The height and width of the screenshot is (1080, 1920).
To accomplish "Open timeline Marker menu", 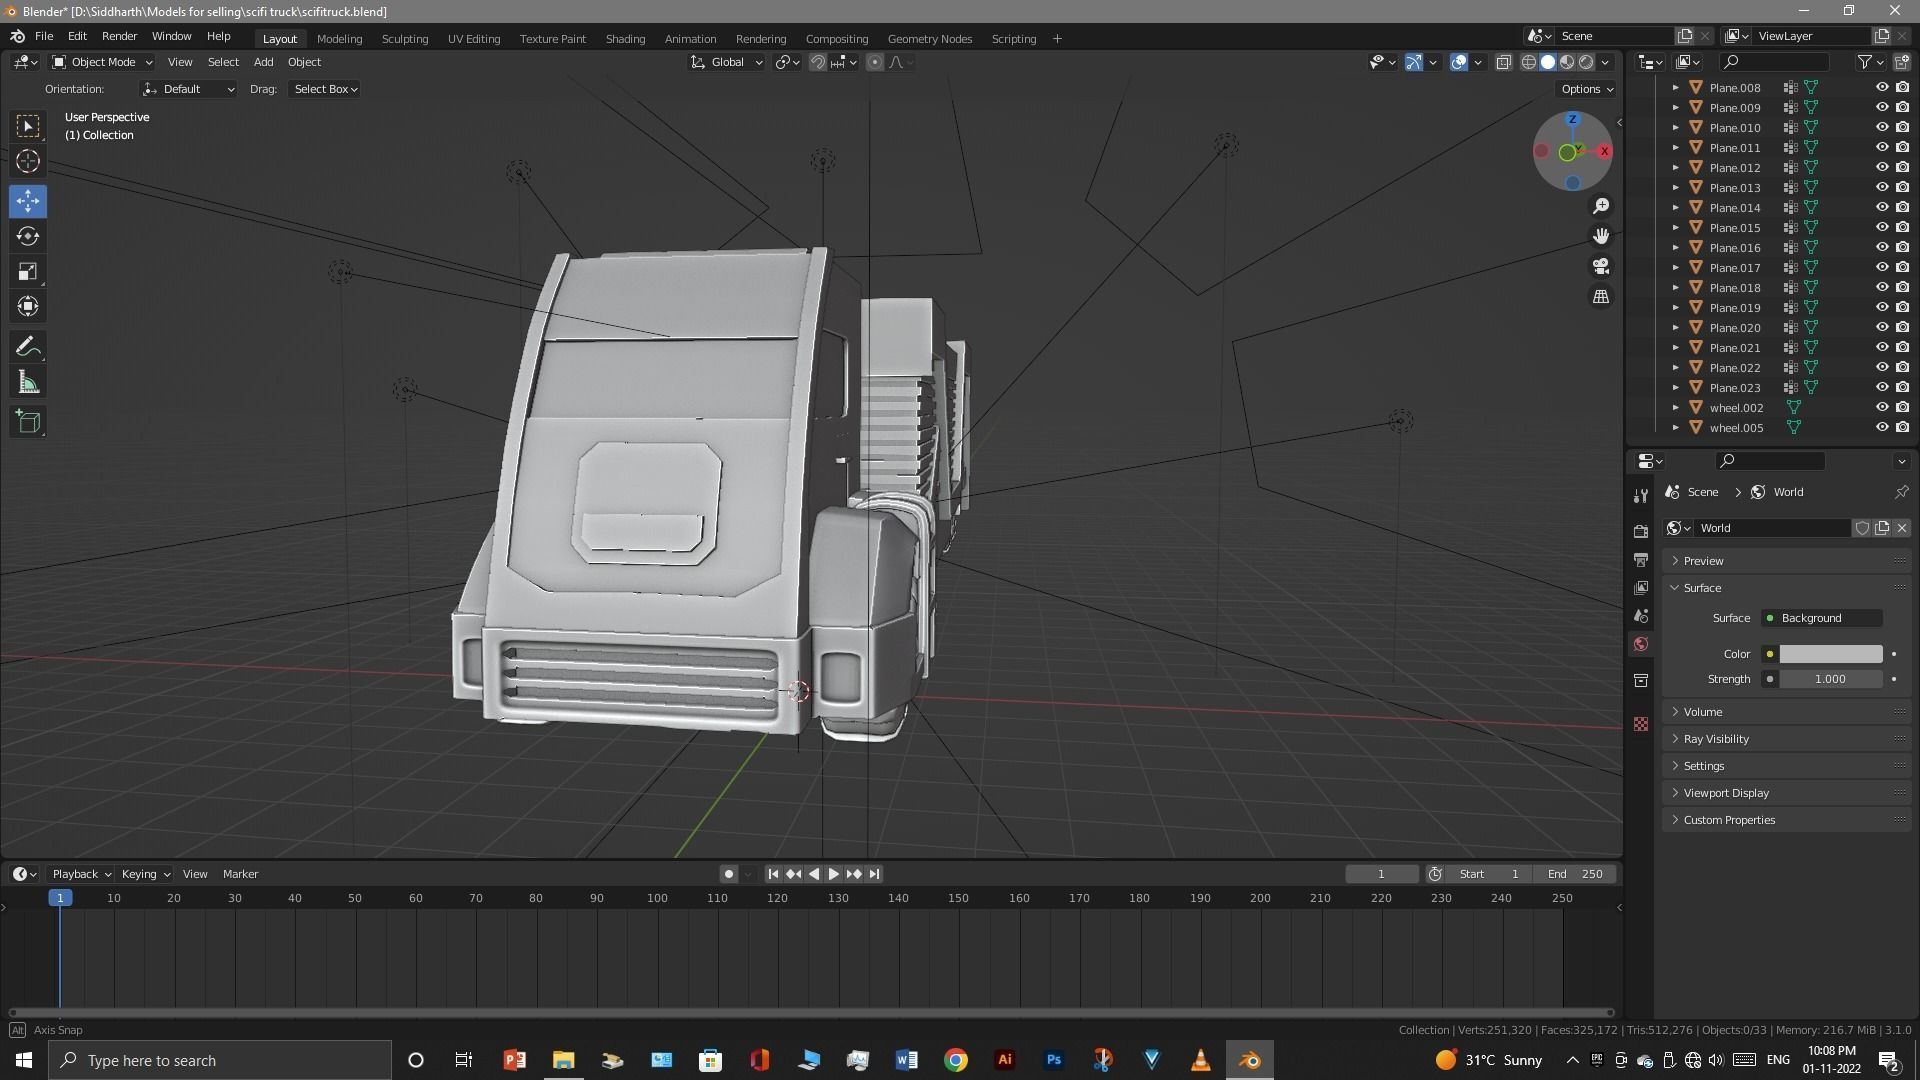I will 240,874.
